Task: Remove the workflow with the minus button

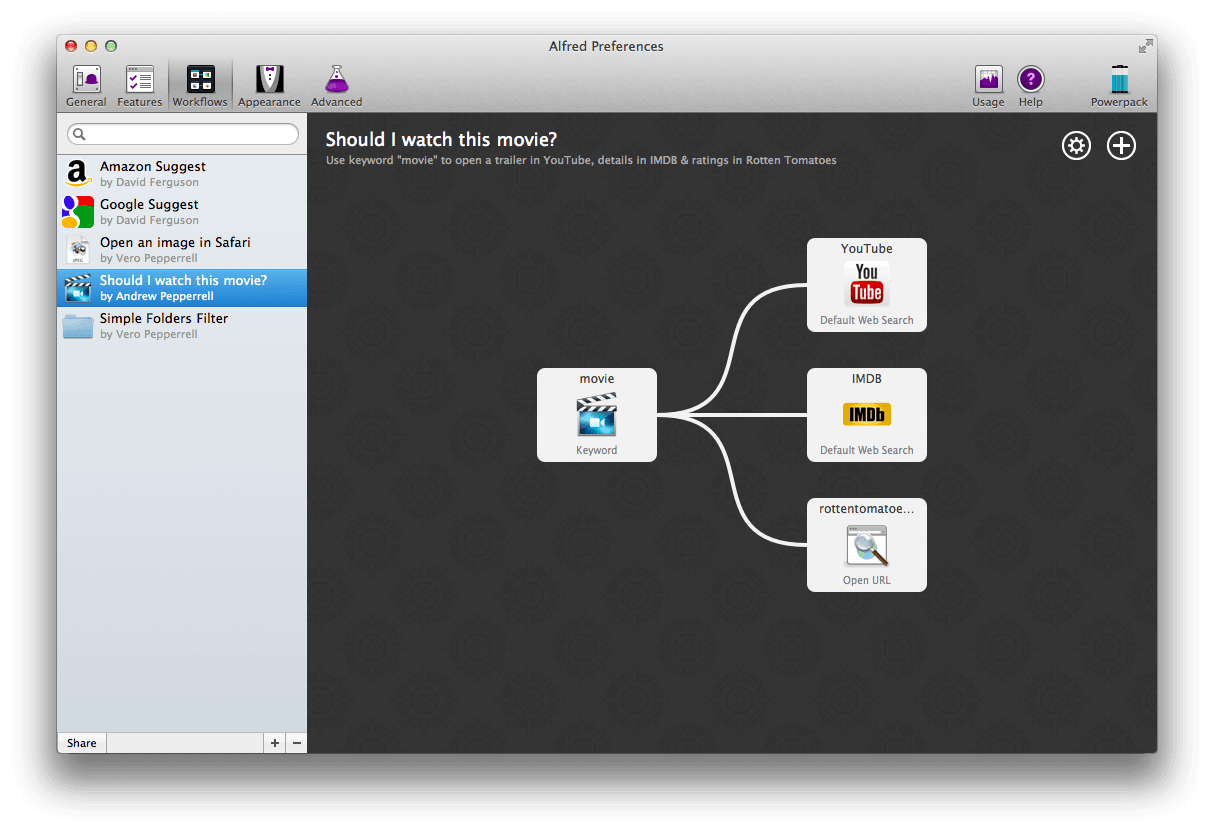Action: [x=296, y=743]
